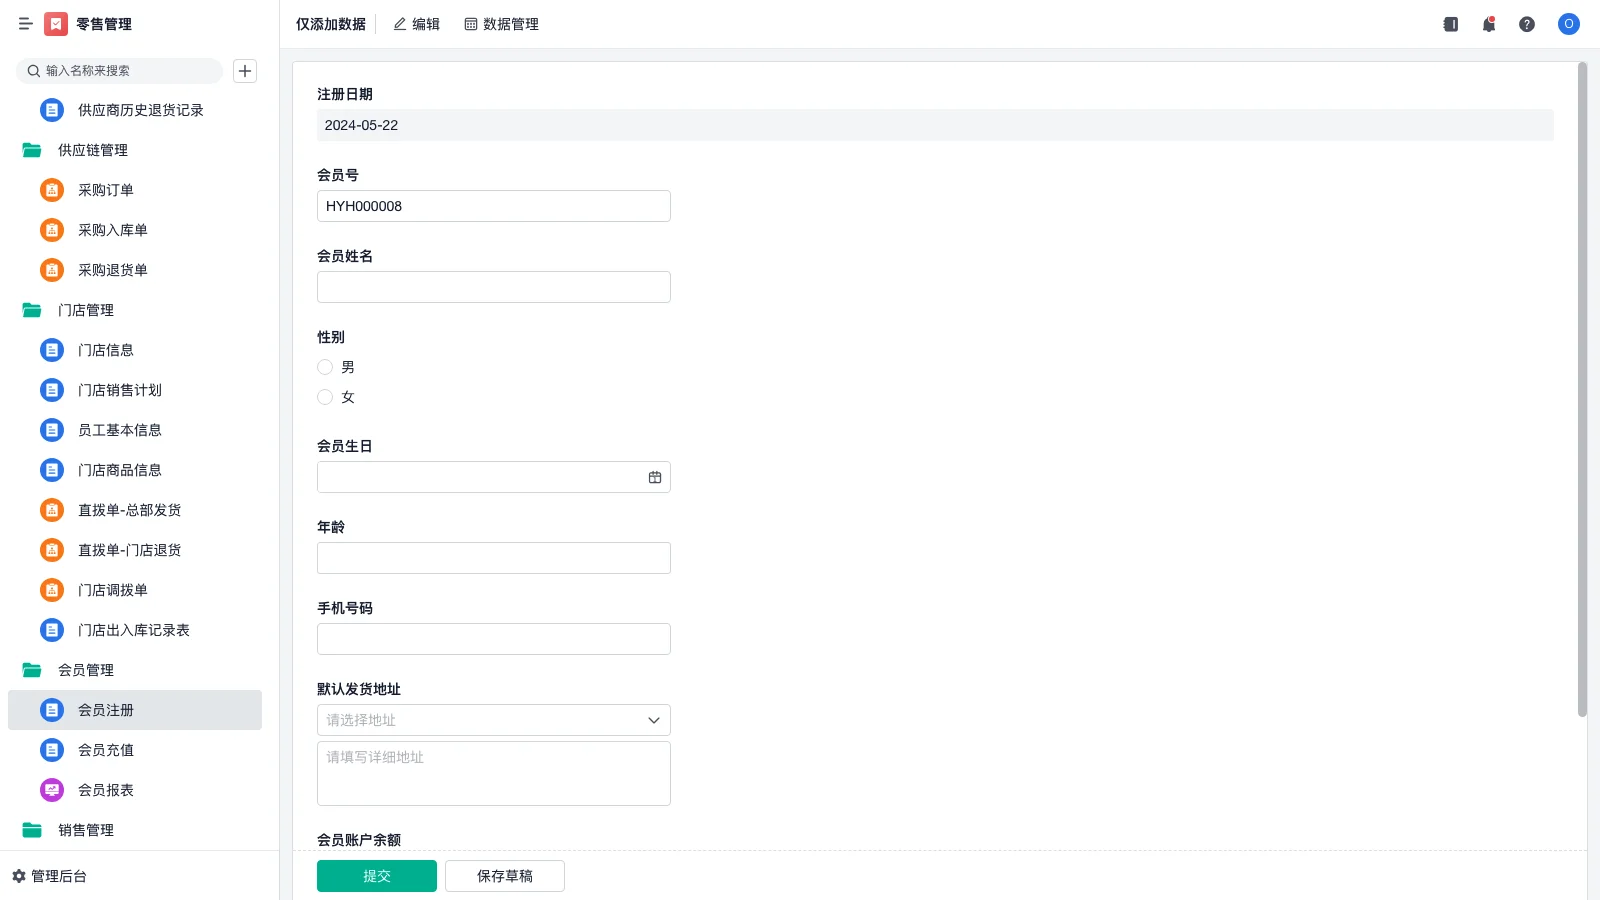The height and width of the screenshot is (900, 1600).
Task: Open the notification bell
Action: pyautogui.click(x=1489, y=24)
